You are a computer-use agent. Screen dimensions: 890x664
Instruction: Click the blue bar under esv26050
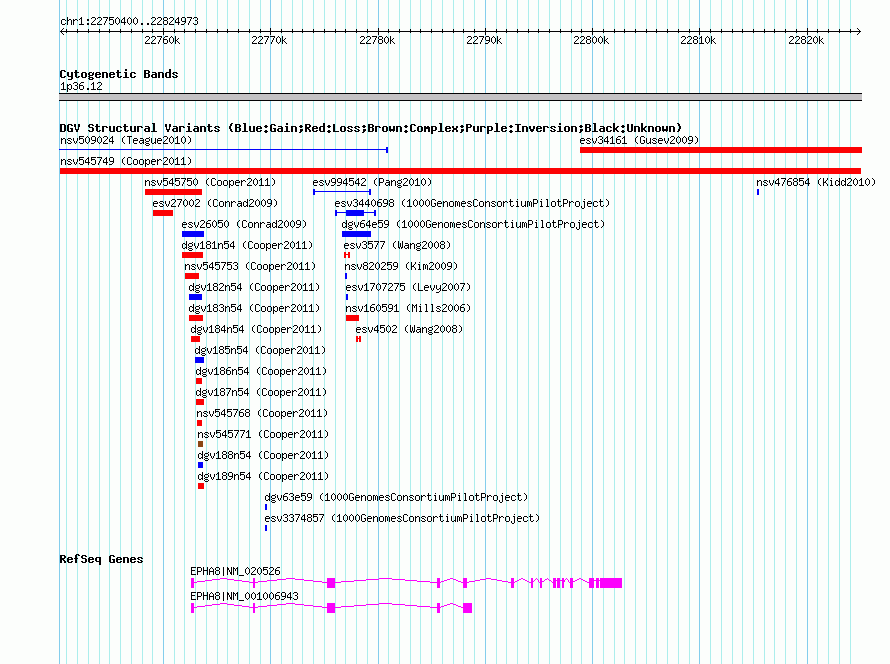click(193, 234)
